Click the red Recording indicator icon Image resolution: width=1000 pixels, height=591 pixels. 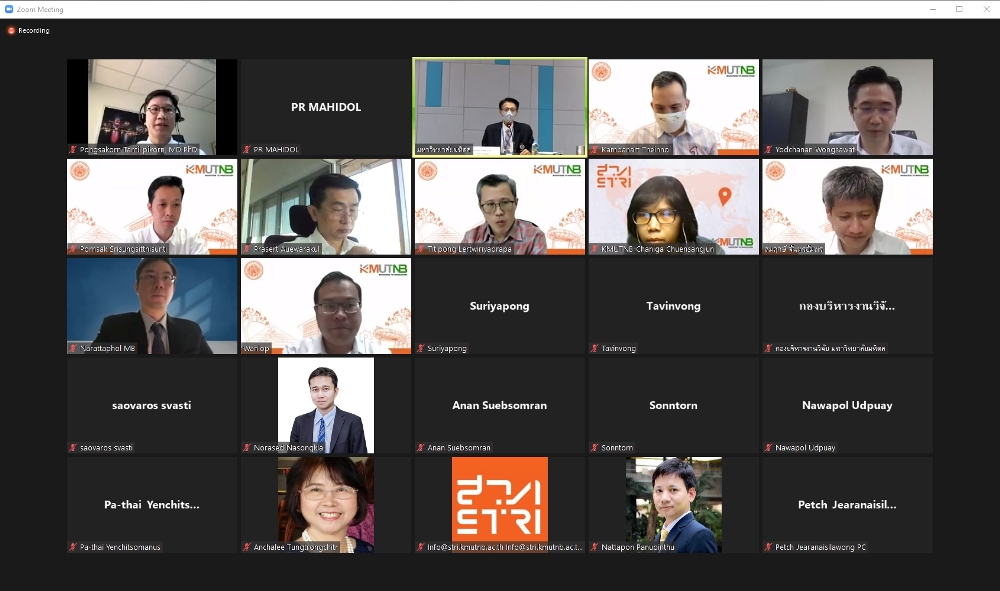(x=12, y=31)
